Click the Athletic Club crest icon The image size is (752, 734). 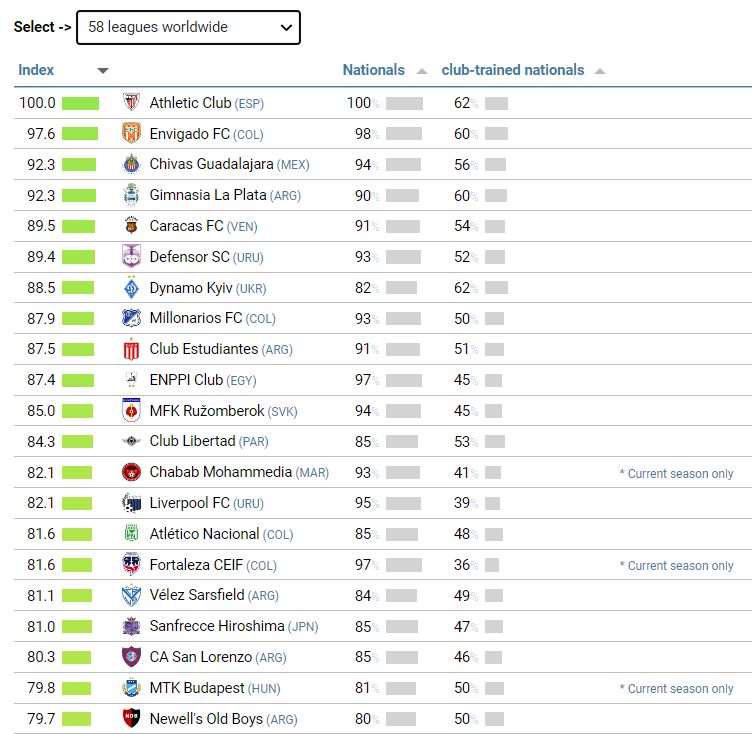click(x=131, y=103)
